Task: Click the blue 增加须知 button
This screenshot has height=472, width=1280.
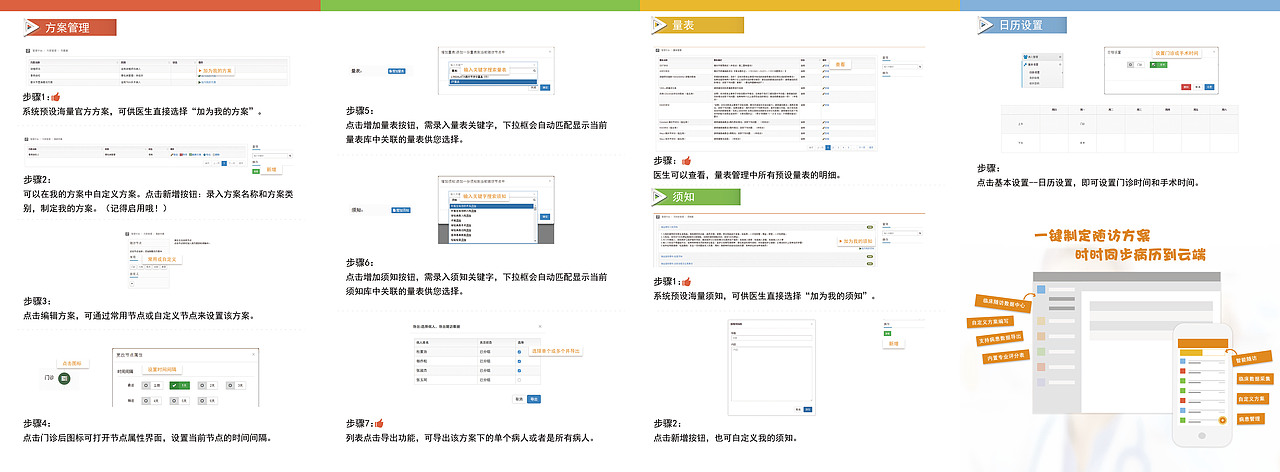Action: pos(401,210)
